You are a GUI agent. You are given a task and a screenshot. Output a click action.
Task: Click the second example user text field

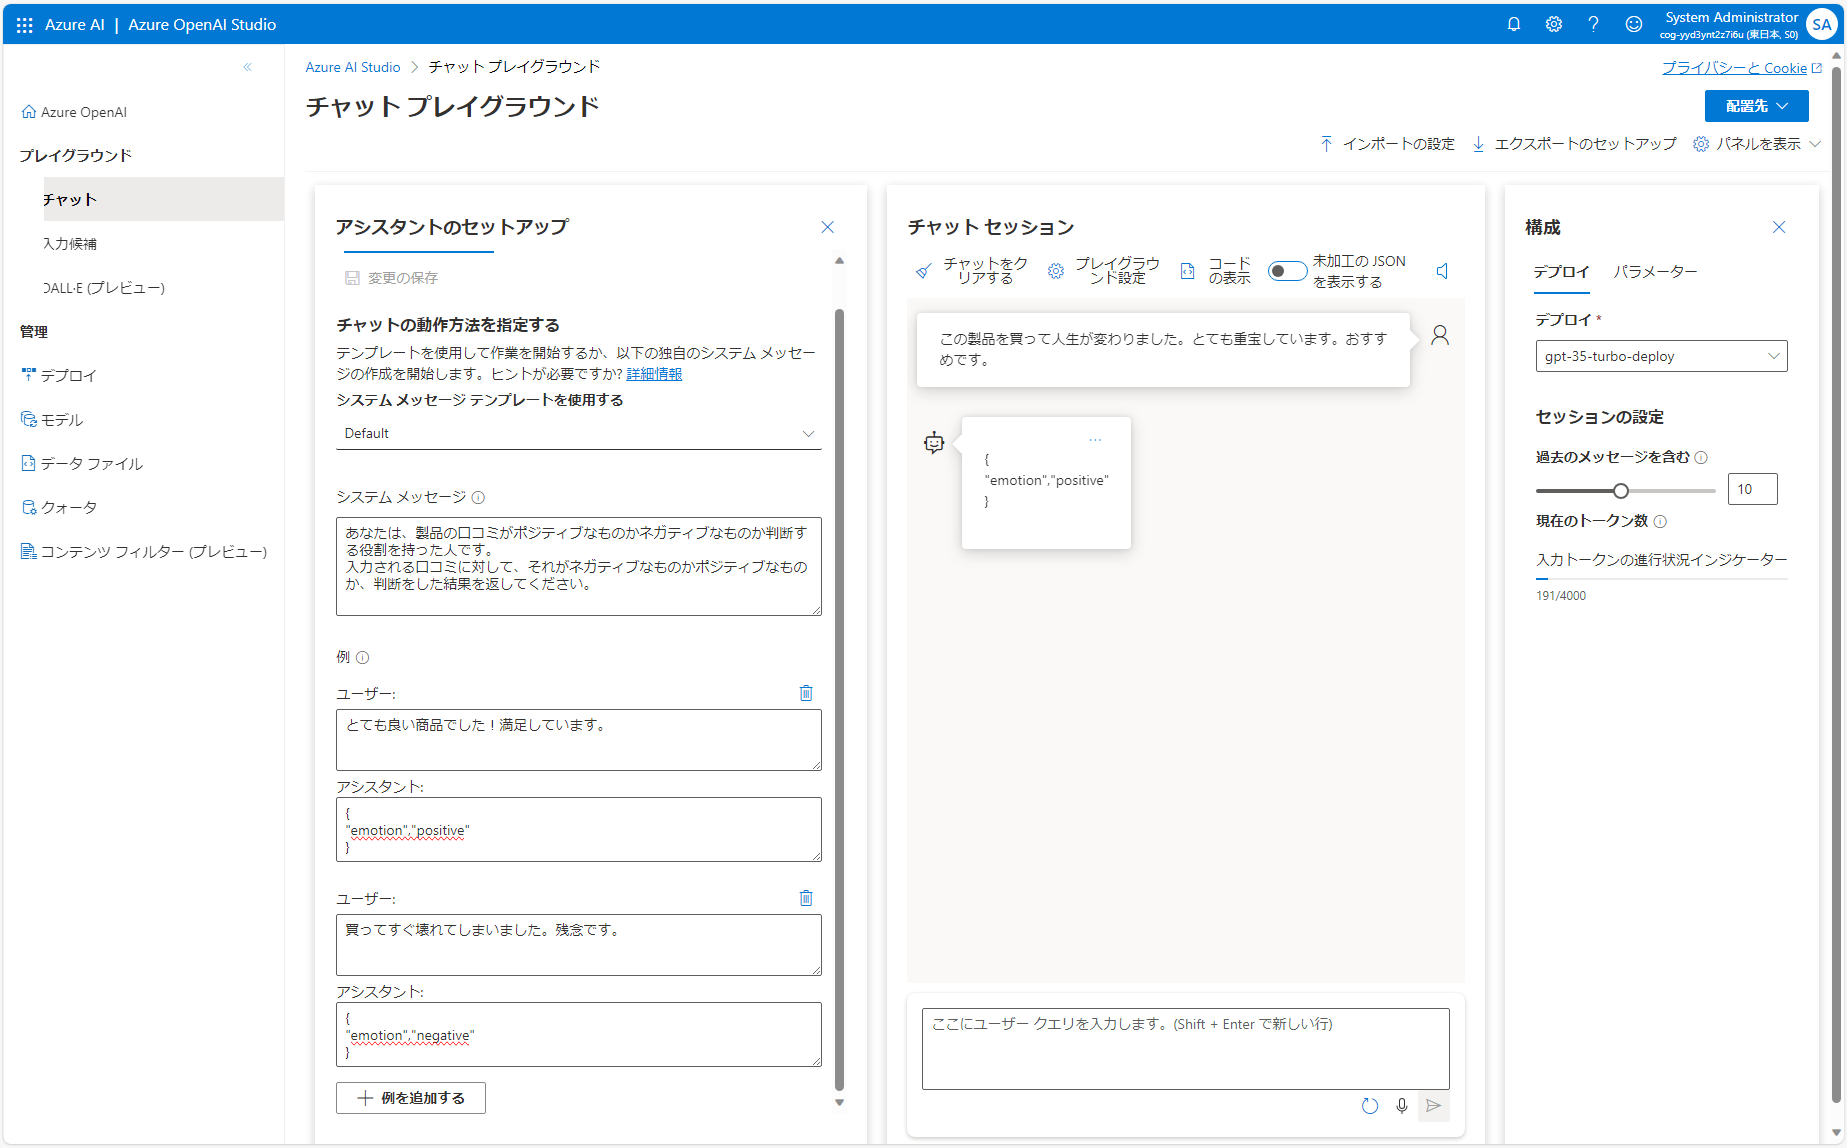(x=579, y=945)
